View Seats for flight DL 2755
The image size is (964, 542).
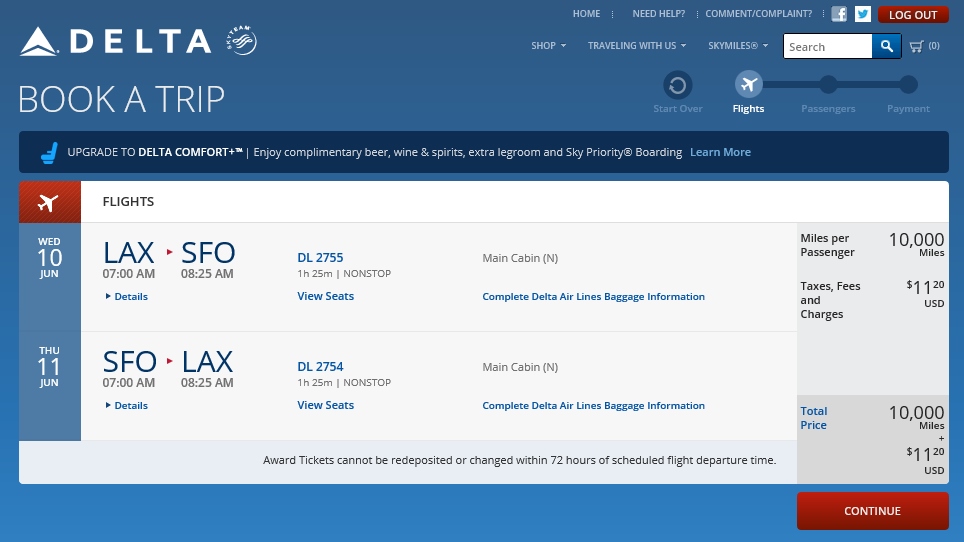coord(325,296)
